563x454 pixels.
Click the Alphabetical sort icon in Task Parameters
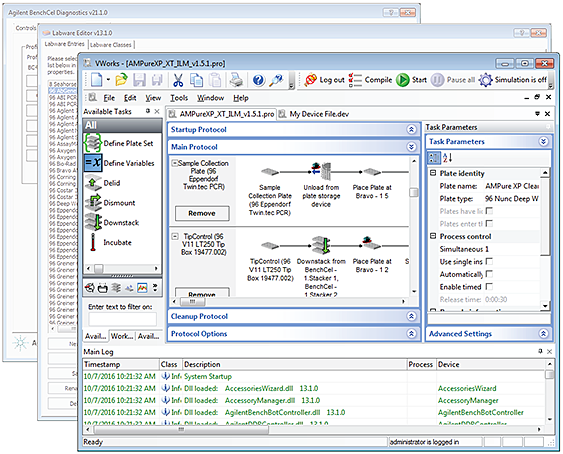point(447,157)
